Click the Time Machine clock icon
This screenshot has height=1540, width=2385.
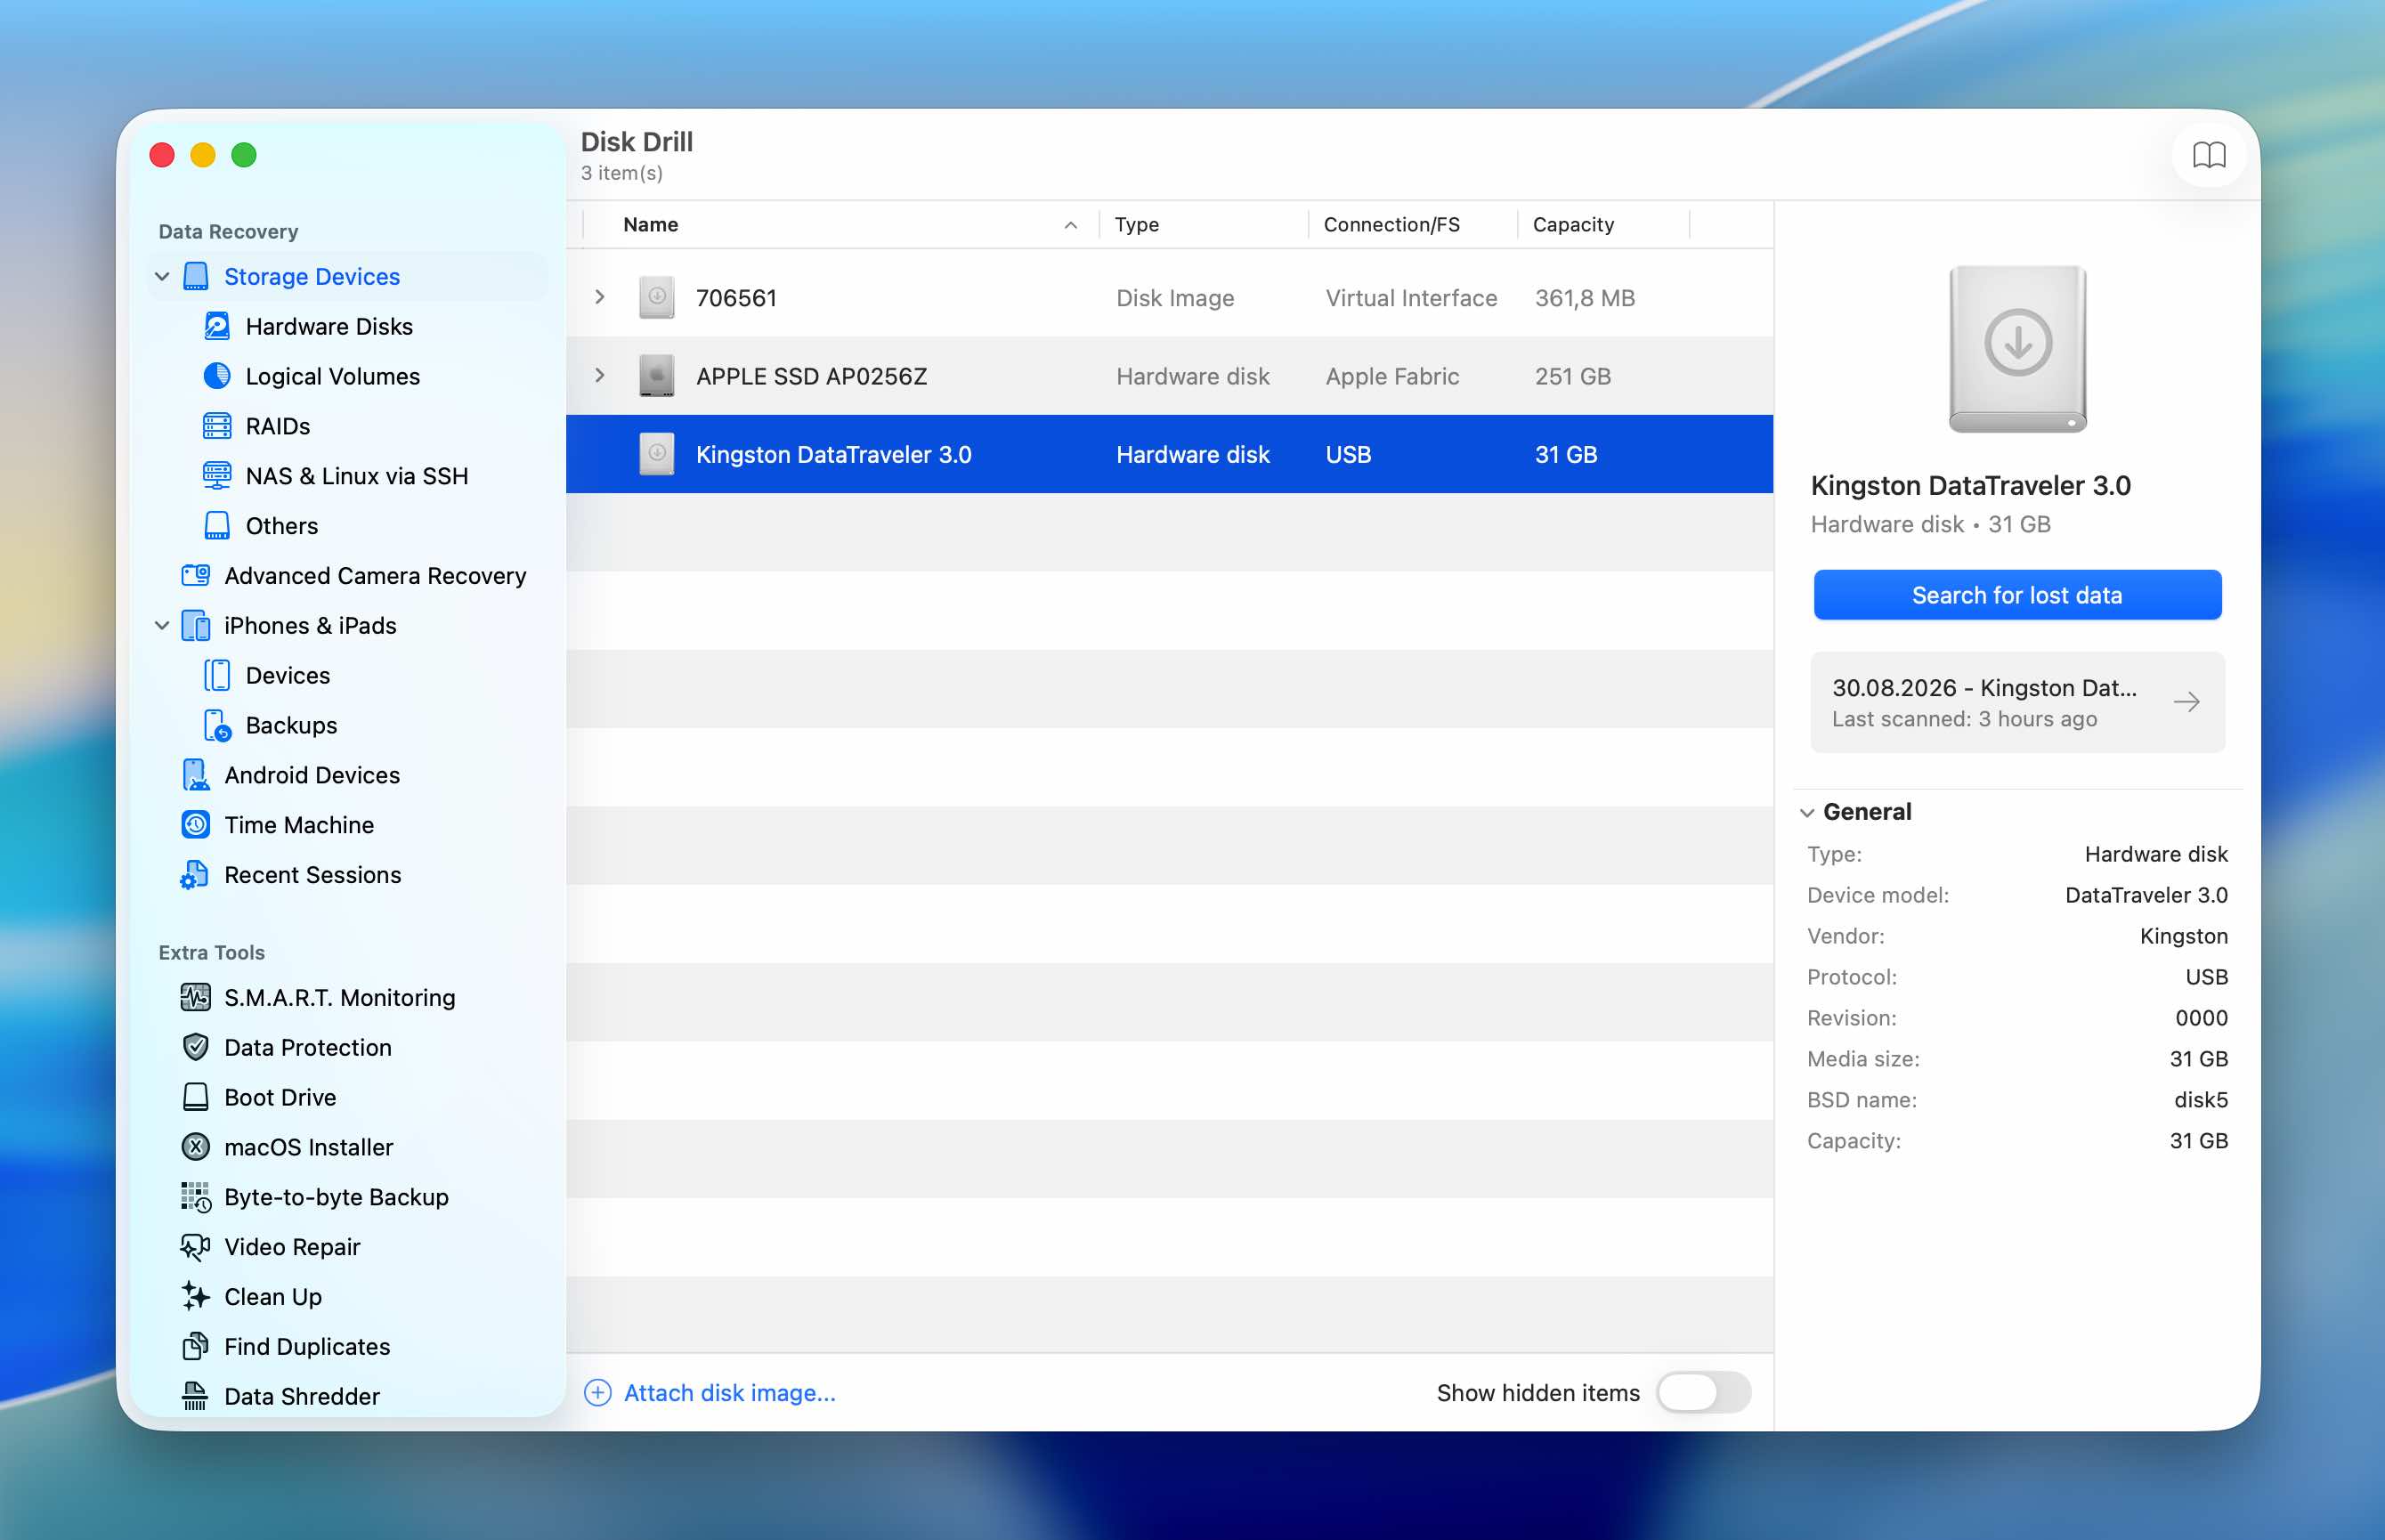click(x=196, y=825)
